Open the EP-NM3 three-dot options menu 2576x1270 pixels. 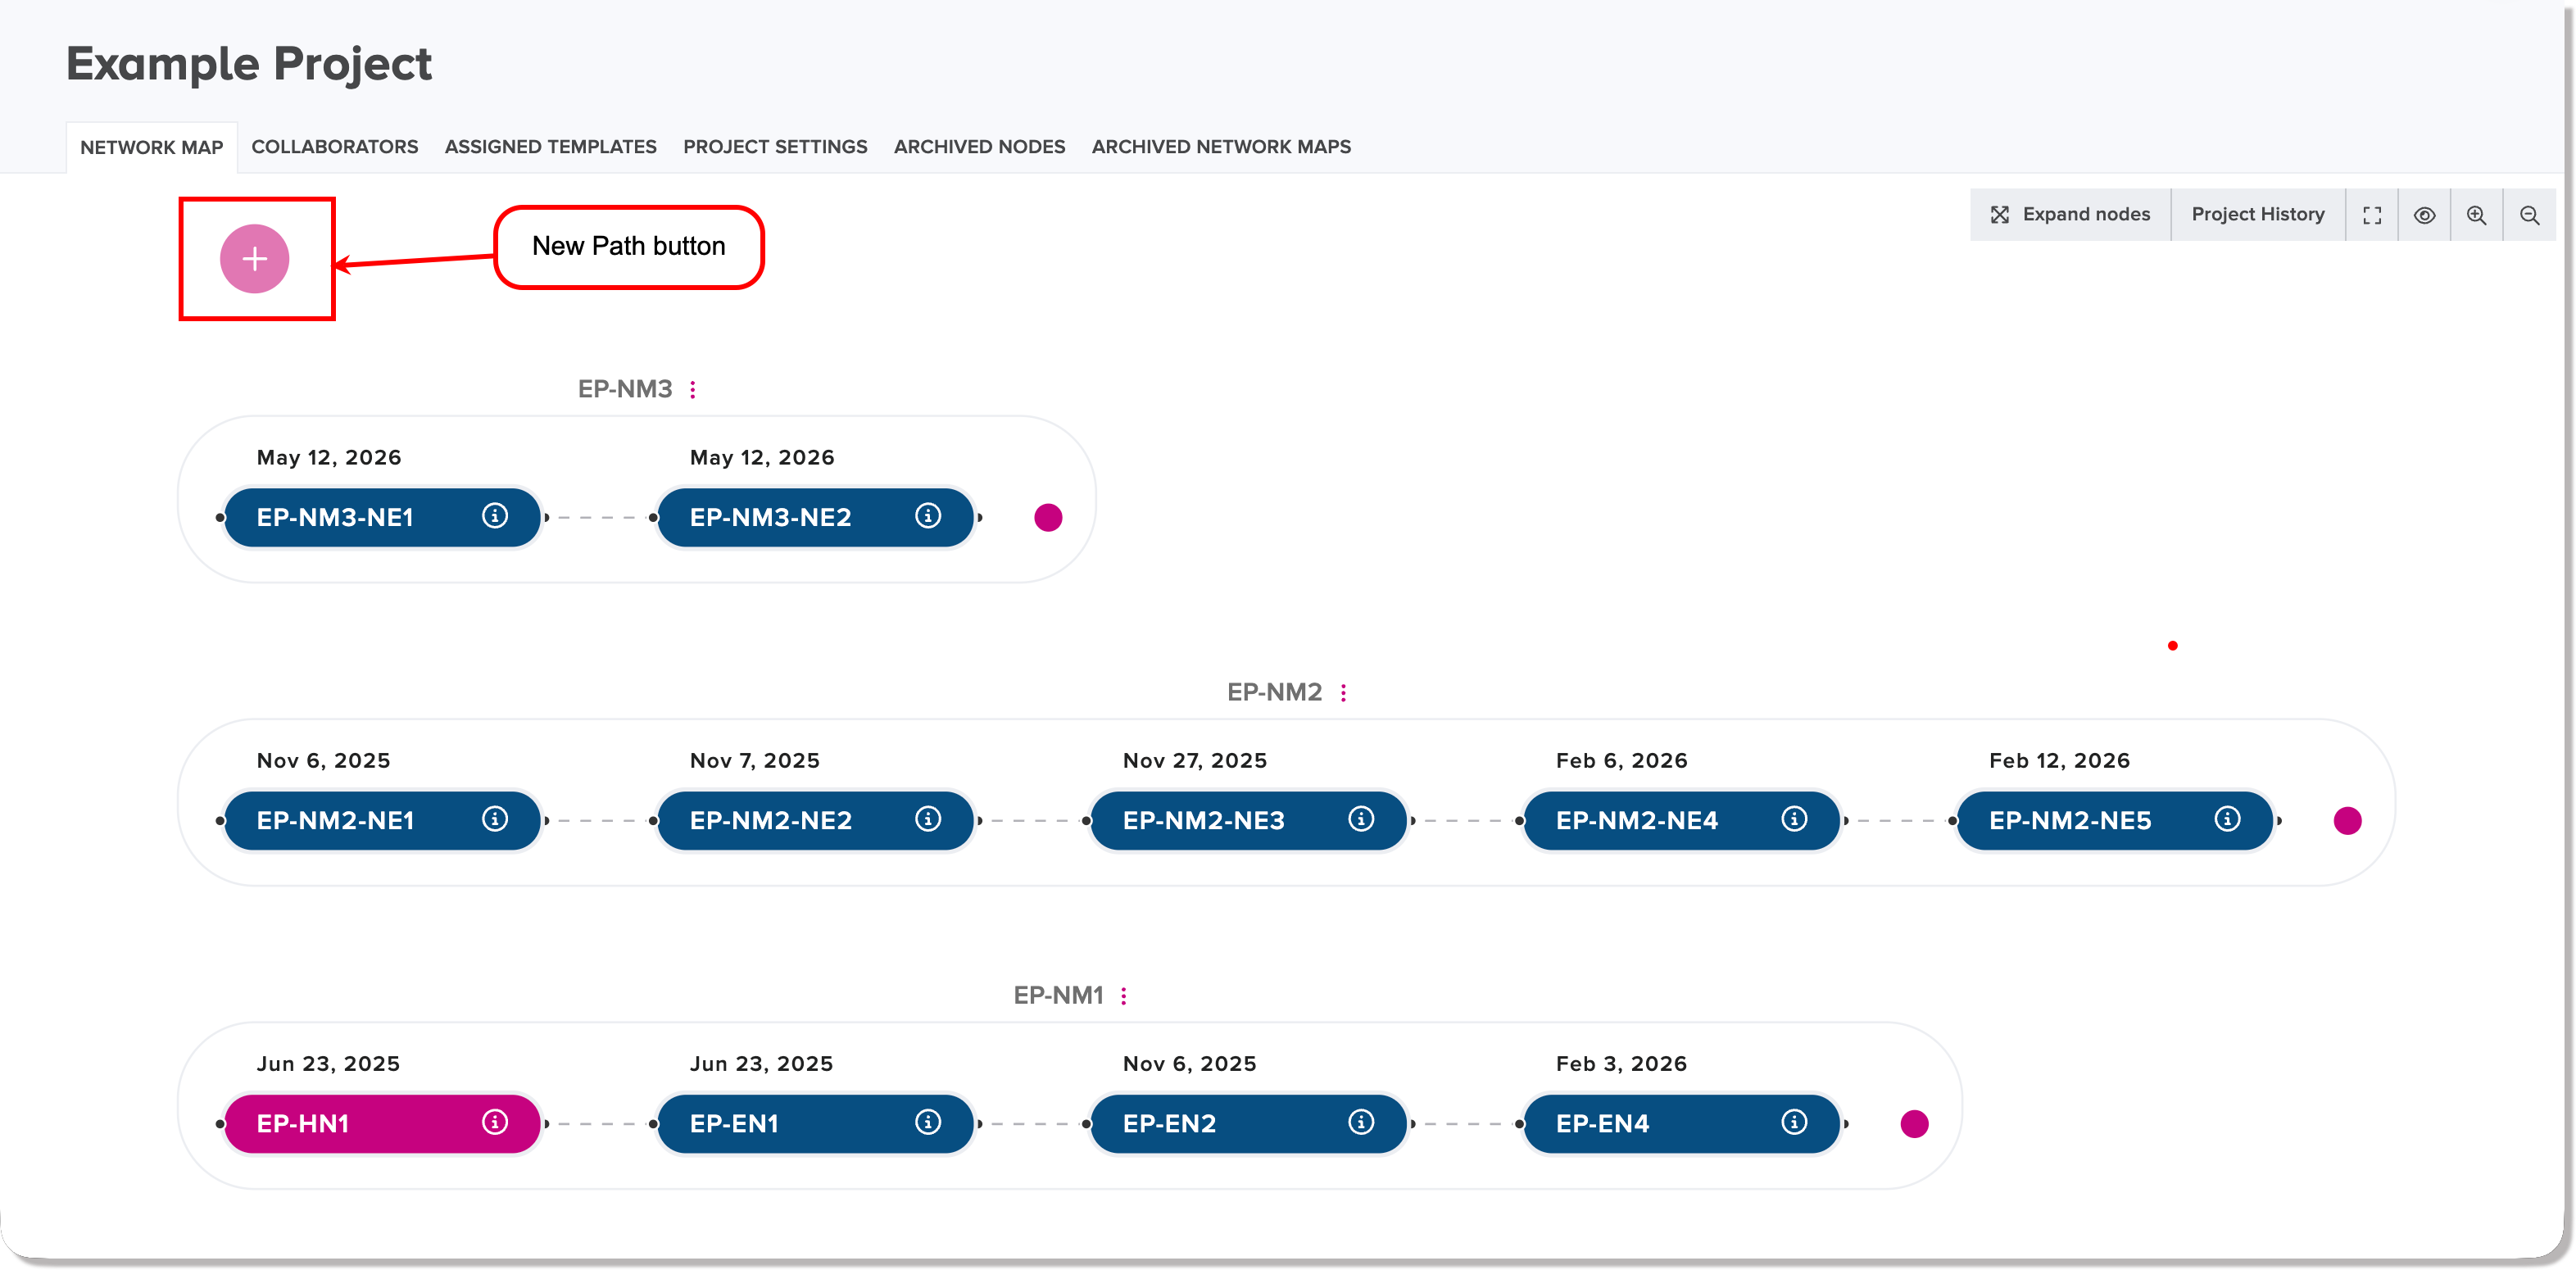point(693,389)
